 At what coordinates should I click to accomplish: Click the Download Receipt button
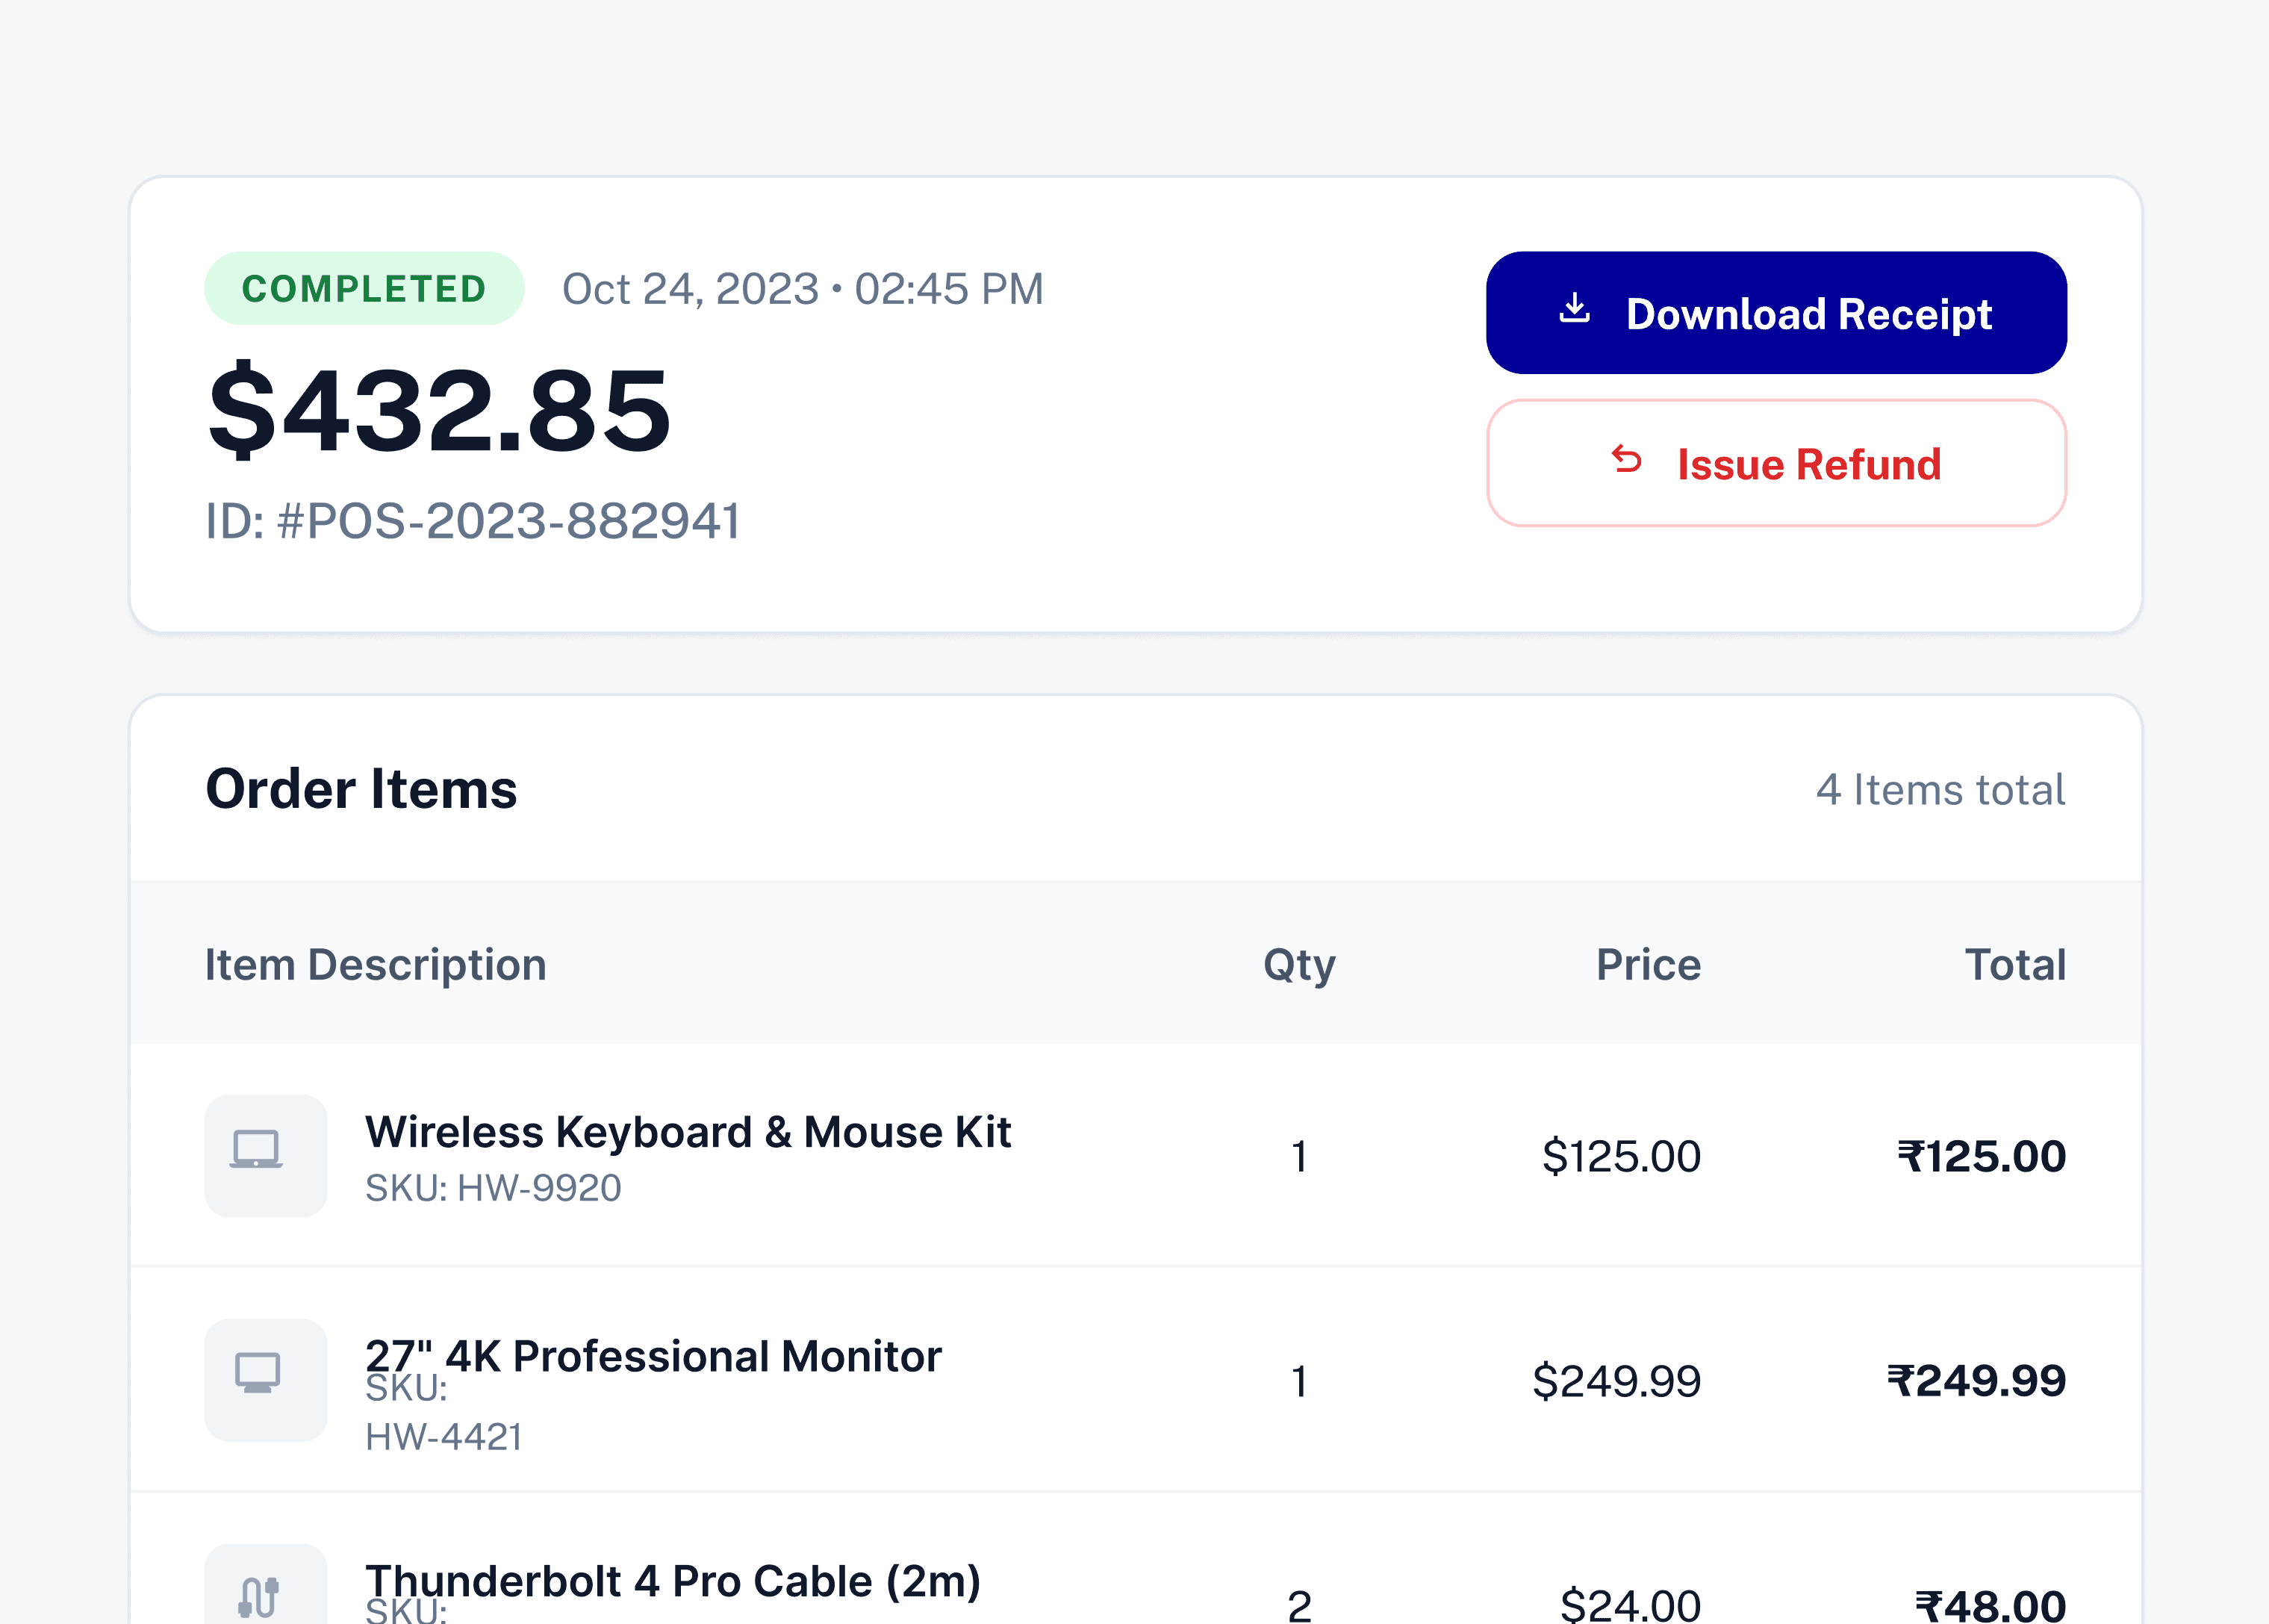tap(1775, 313)
